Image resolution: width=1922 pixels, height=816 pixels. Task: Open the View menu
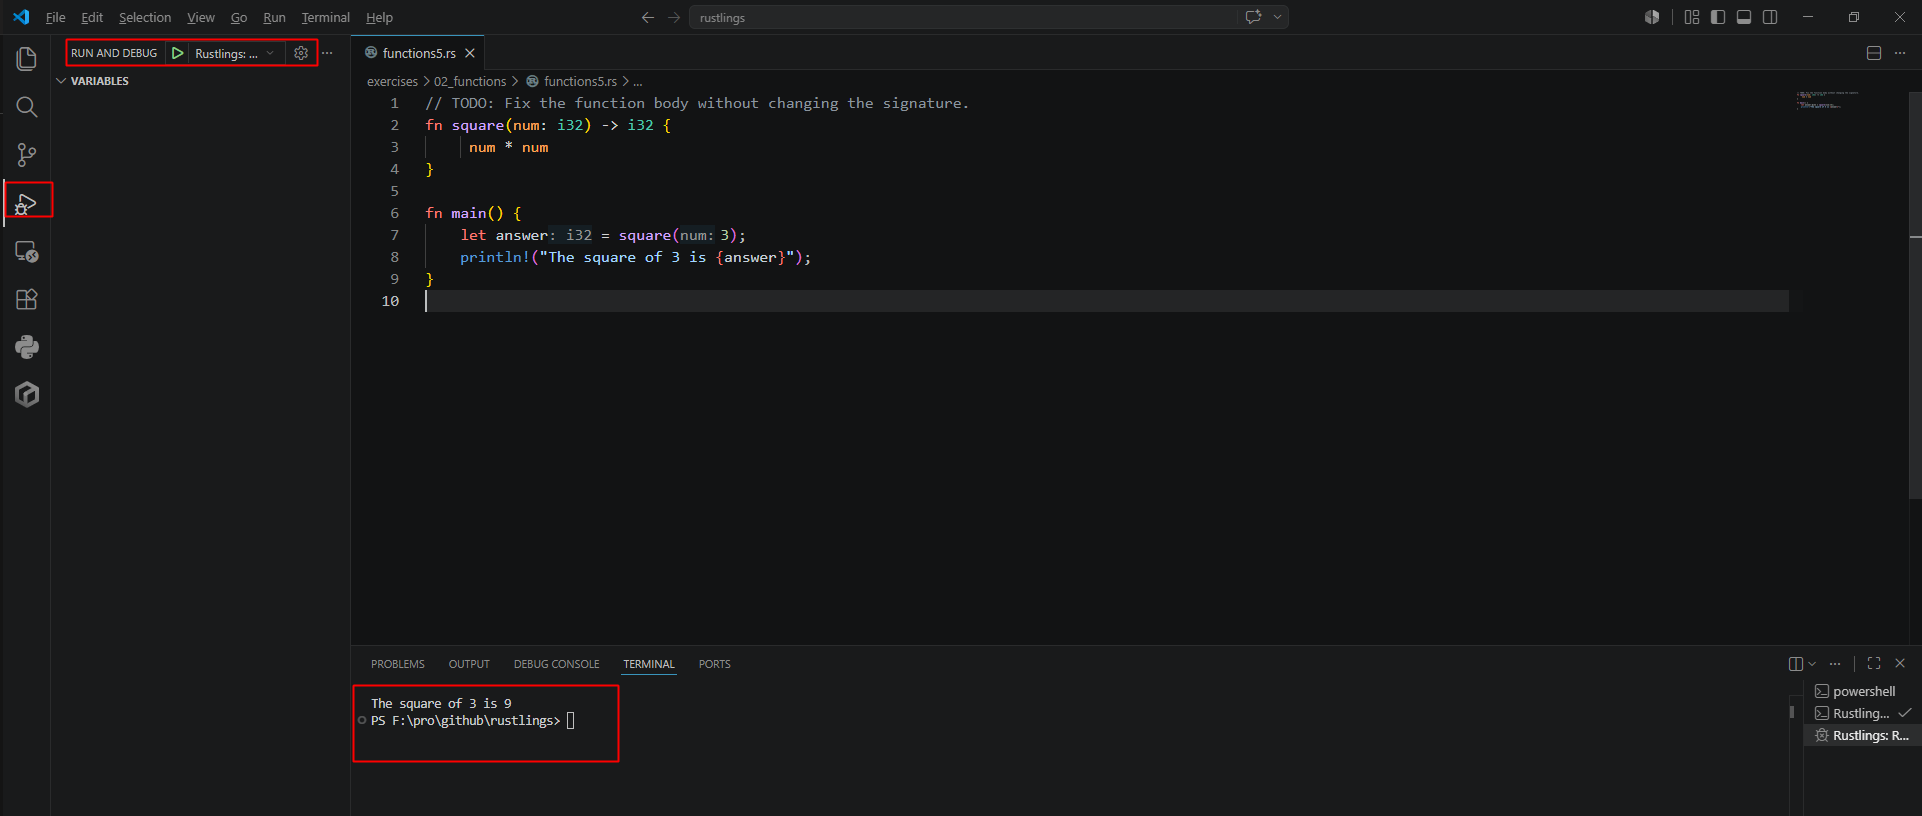click(201, 17)
